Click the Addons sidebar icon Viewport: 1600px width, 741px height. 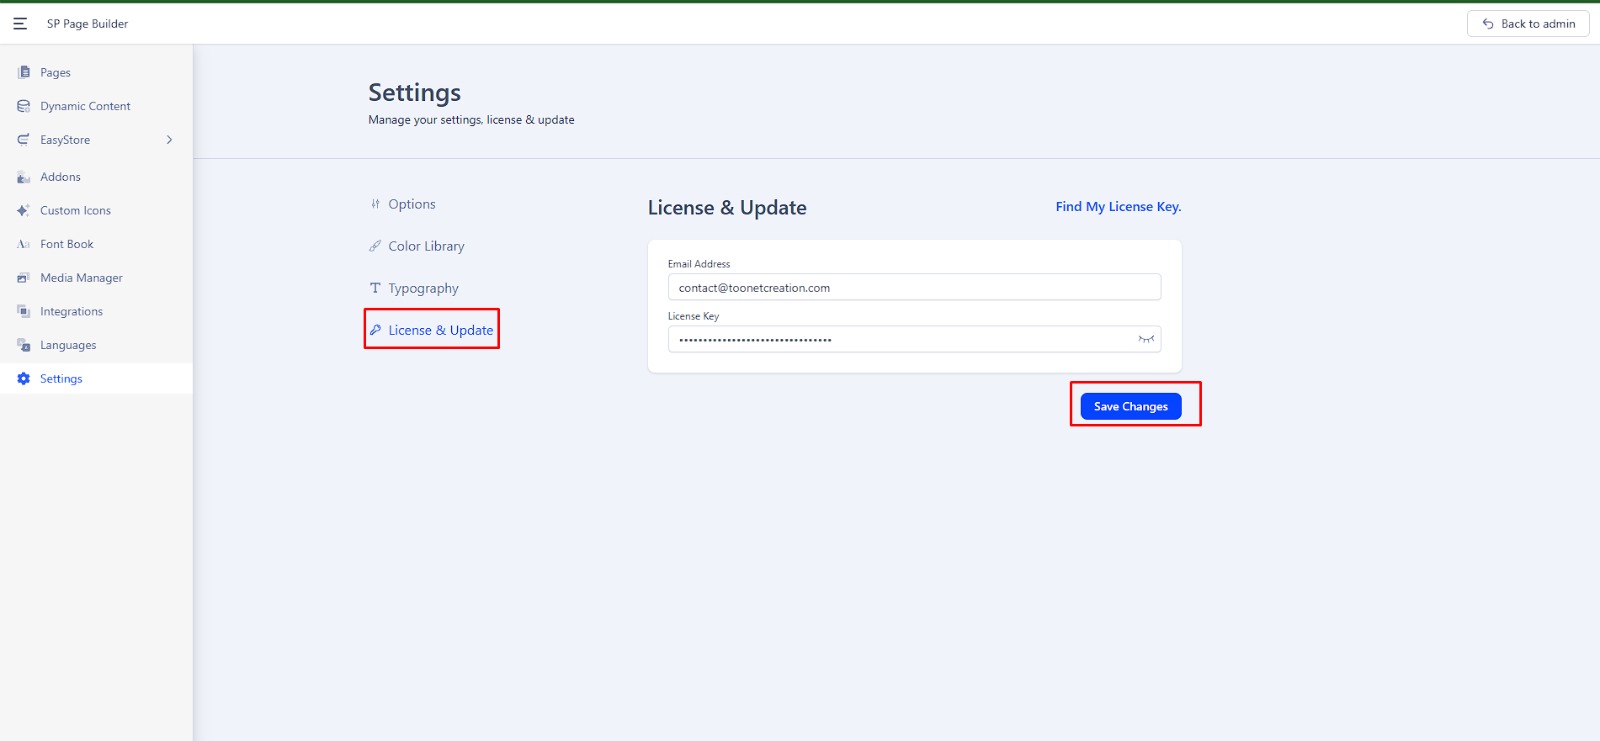pyautogui.click(x=24, y=177)
